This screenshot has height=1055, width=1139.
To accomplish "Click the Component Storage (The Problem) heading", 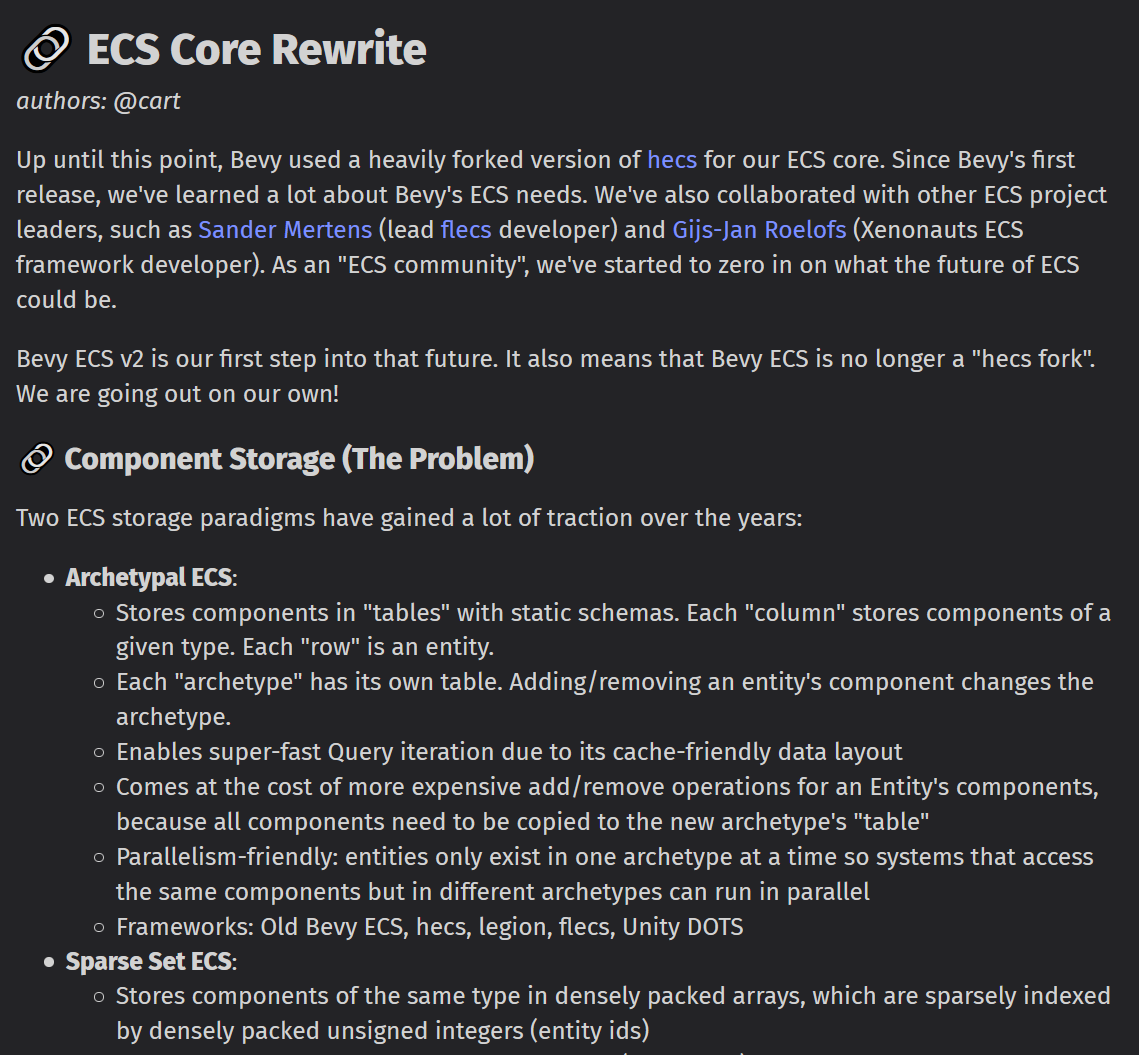I will [299, 459].
